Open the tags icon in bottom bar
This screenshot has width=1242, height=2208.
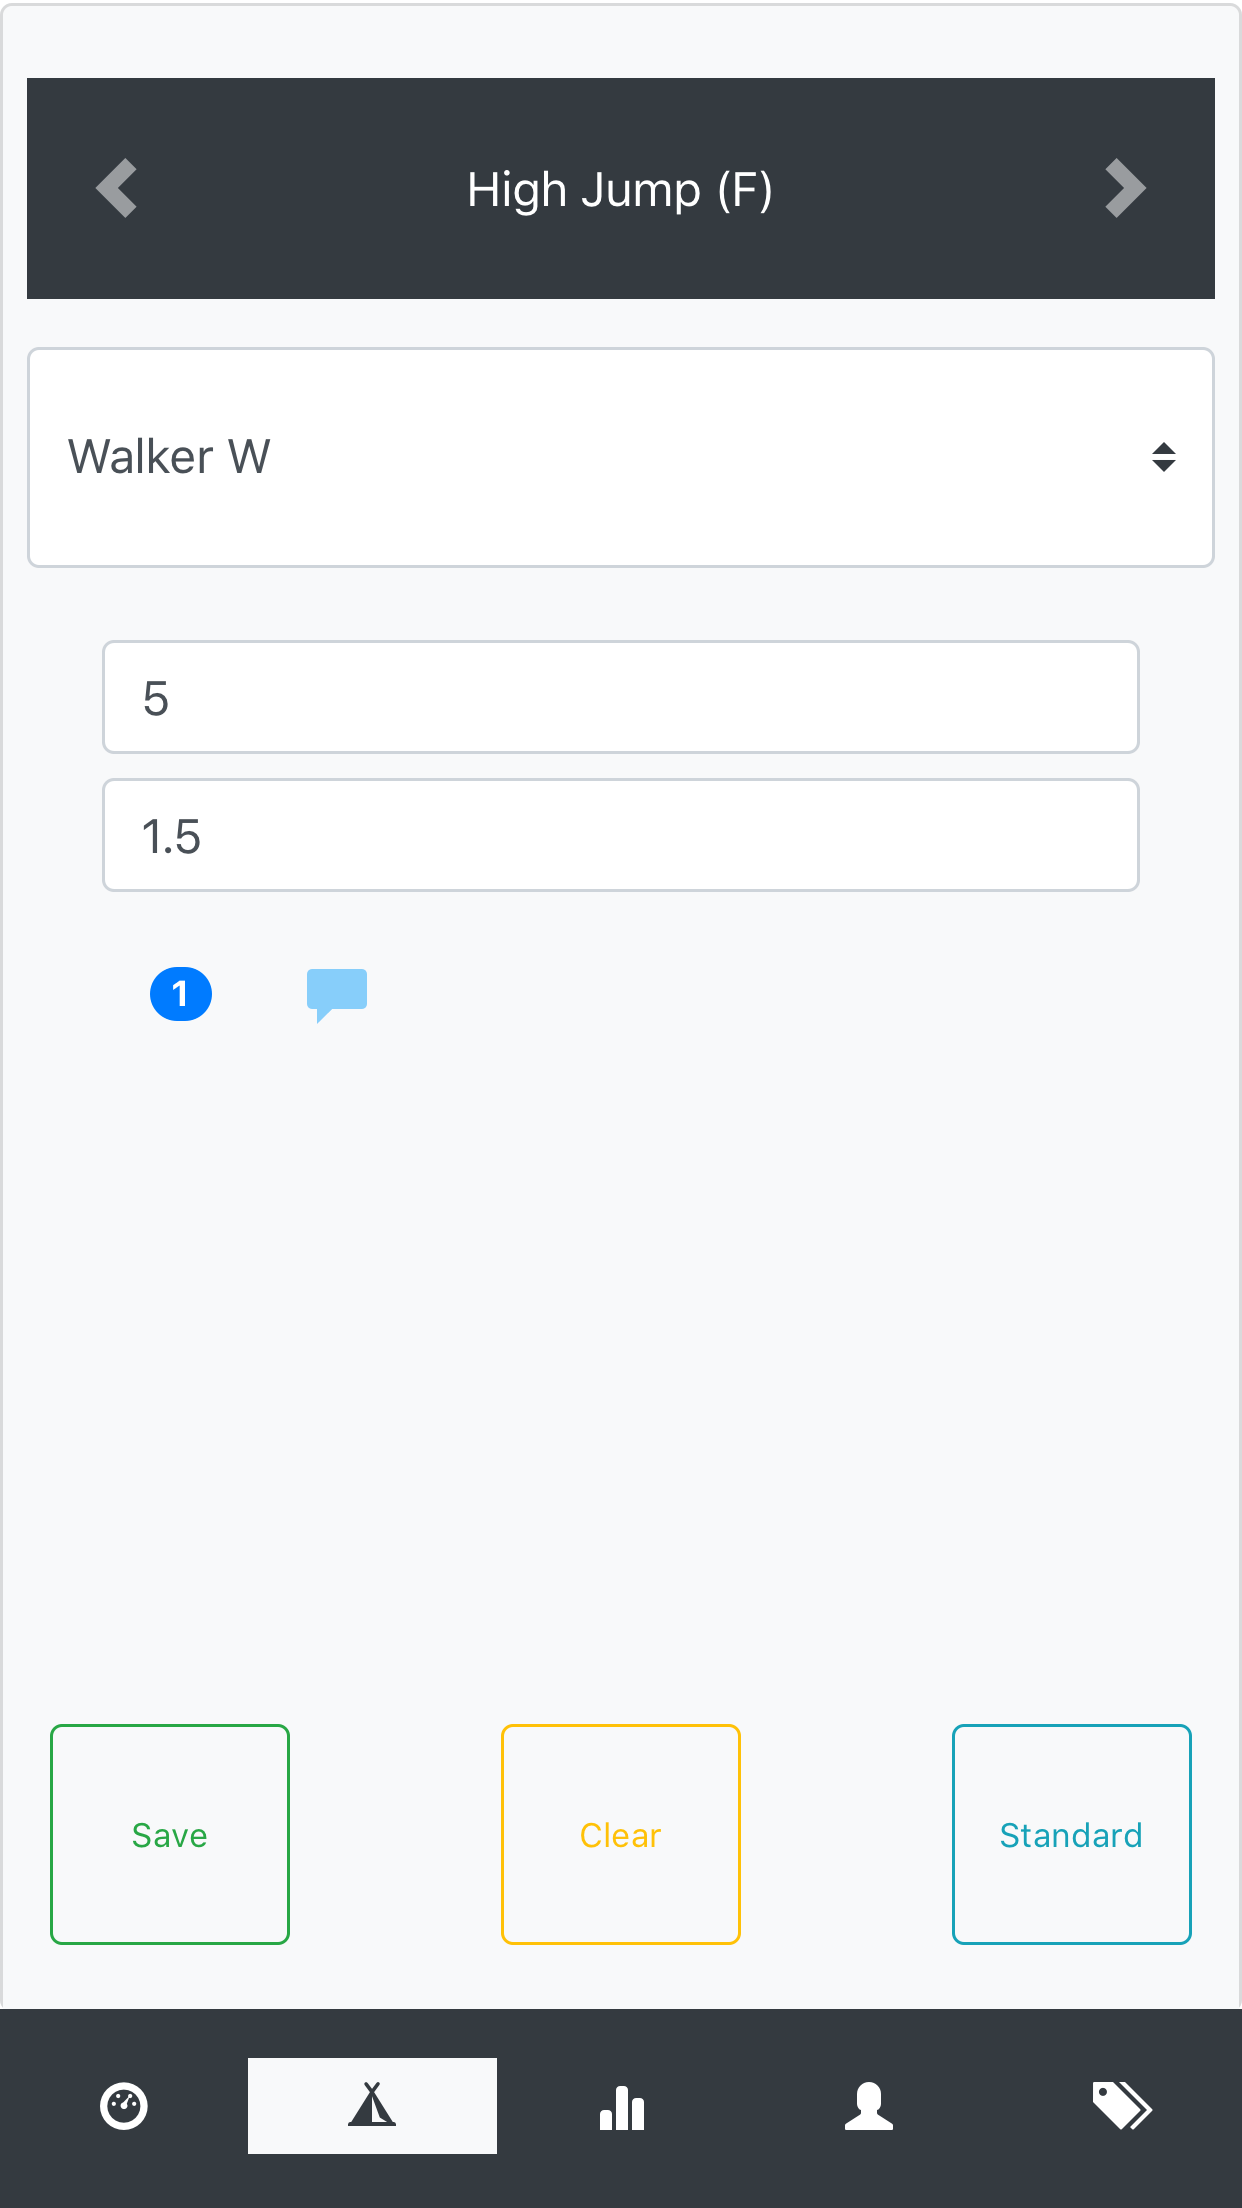[x=1121, y=2106]
